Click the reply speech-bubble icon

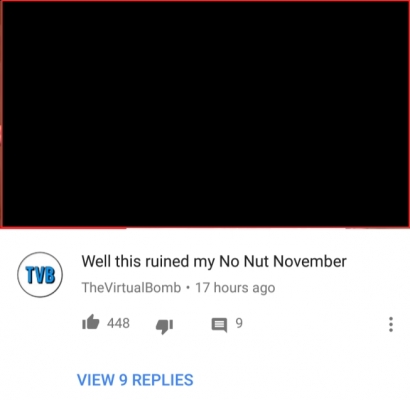click(x=219, y=325)
